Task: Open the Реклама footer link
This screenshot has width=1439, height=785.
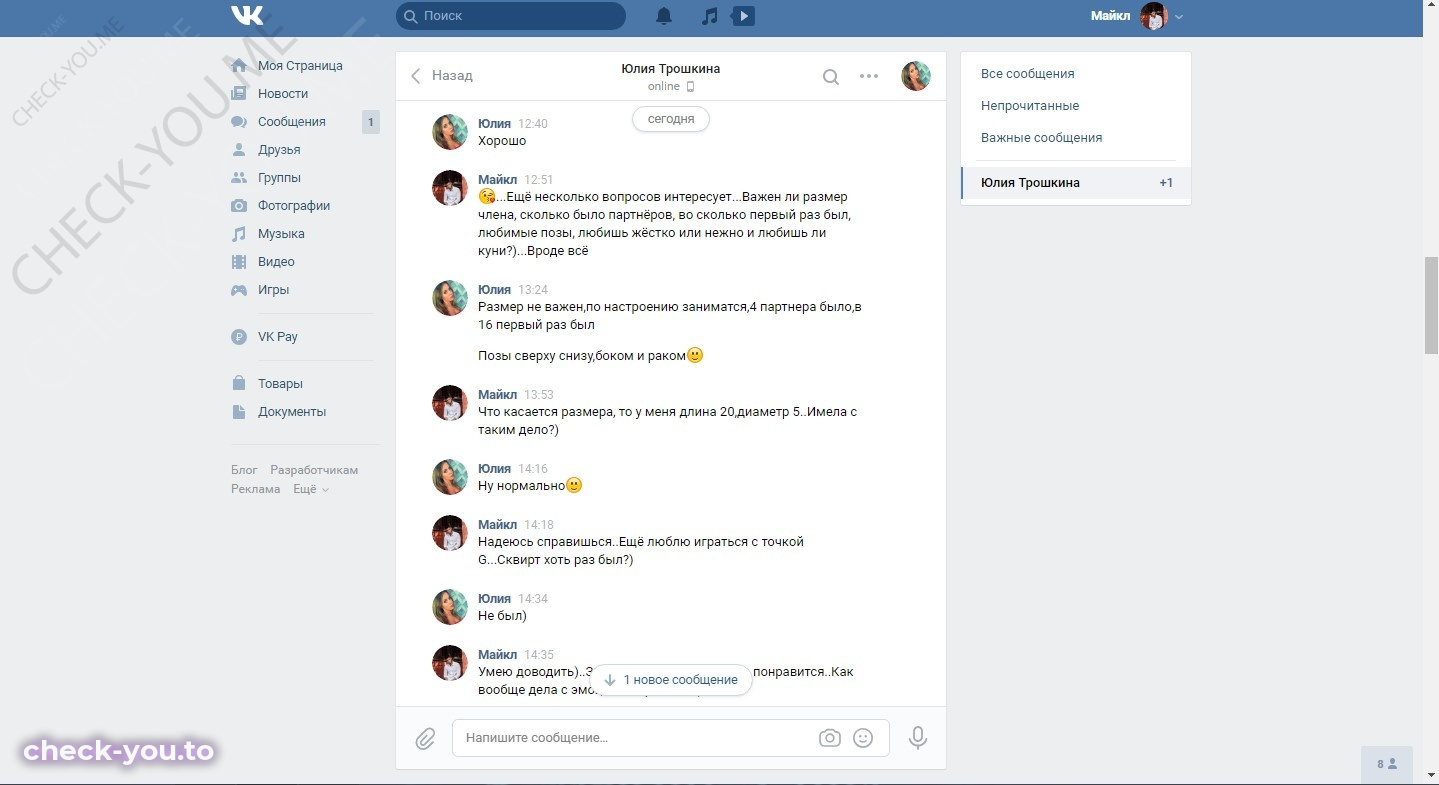Action: [255, 489]
